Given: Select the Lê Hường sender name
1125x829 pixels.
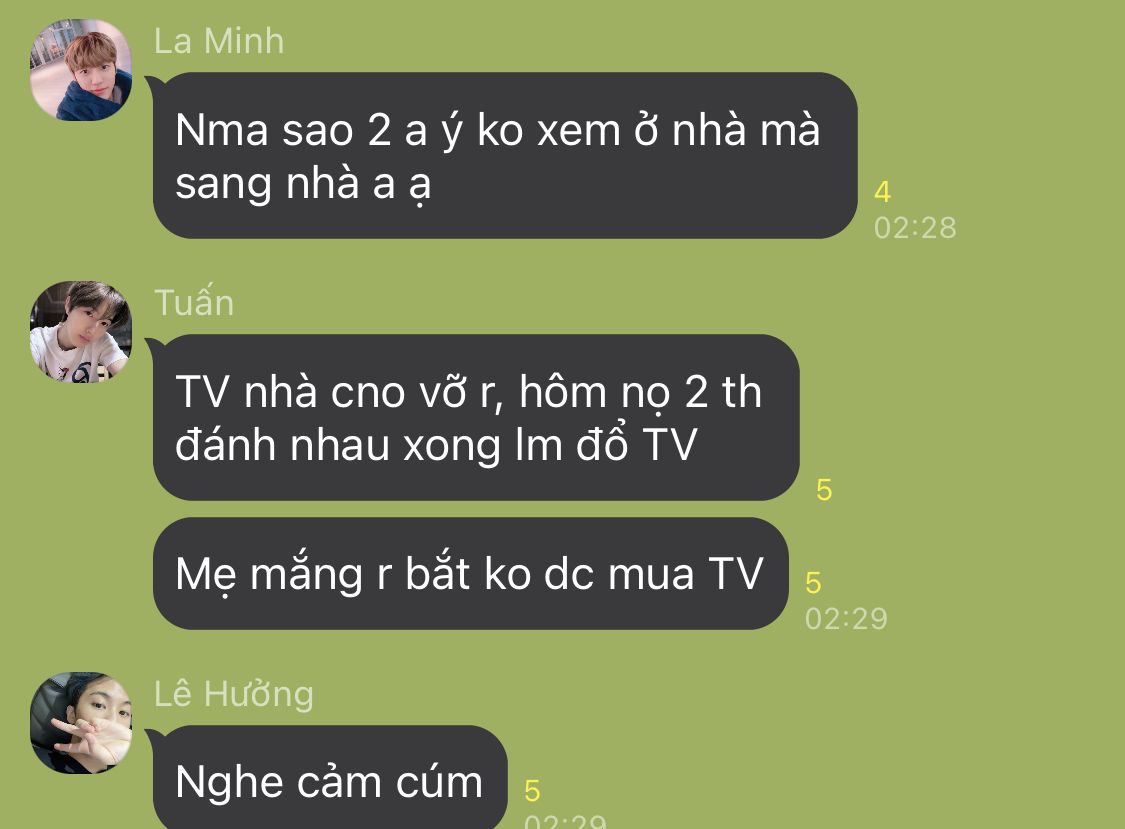Looking at the screenshot, I should click(234, 694).
